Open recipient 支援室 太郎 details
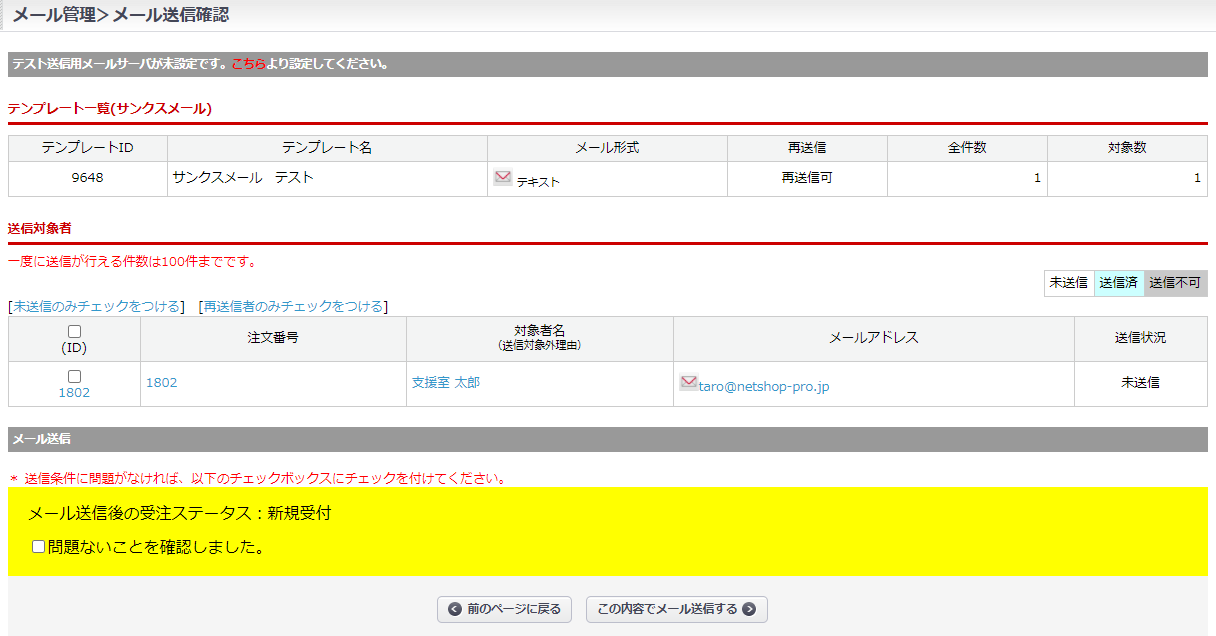Viewport: 1216px width, 636px height. pos(445,383)
